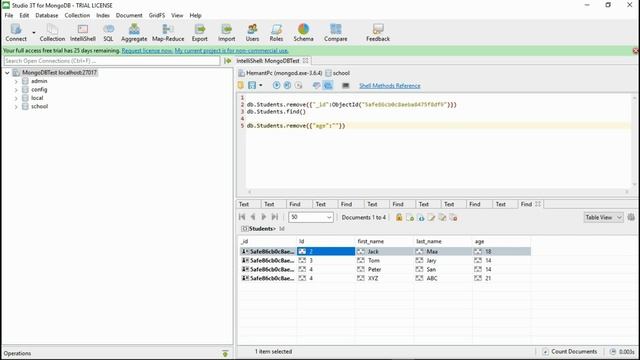
Task: Open the Connect dropdown arrow
Action: point(34,33)
